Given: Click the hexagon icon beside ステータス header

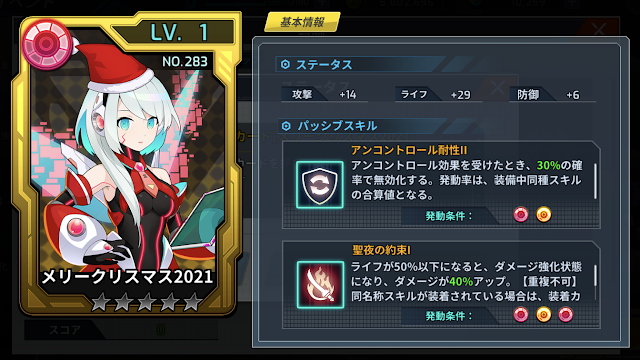Looking at the screenshot, I should pos(285,64).
